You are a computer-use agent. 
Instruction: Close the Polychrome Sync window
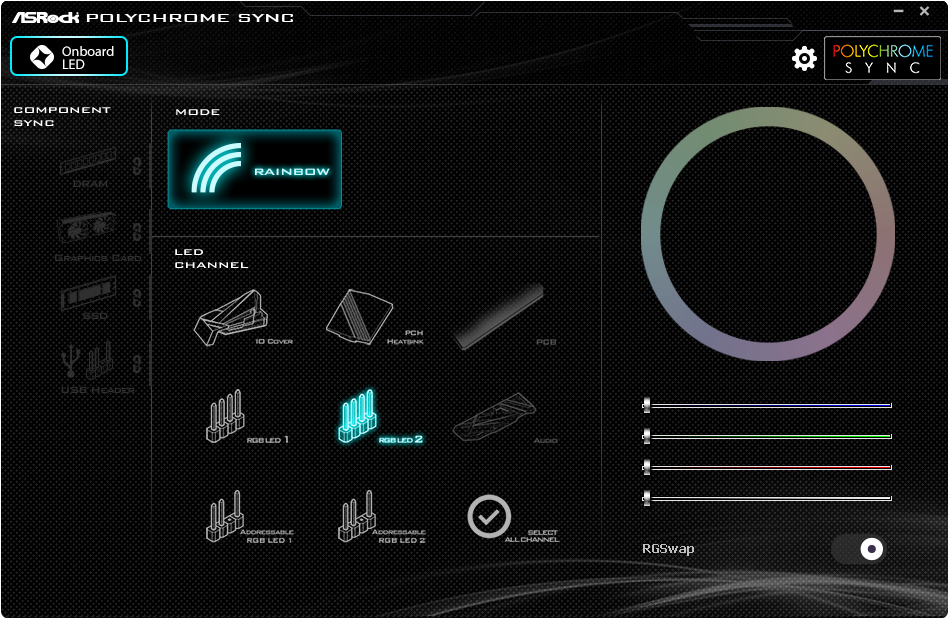tap(925, 11)
